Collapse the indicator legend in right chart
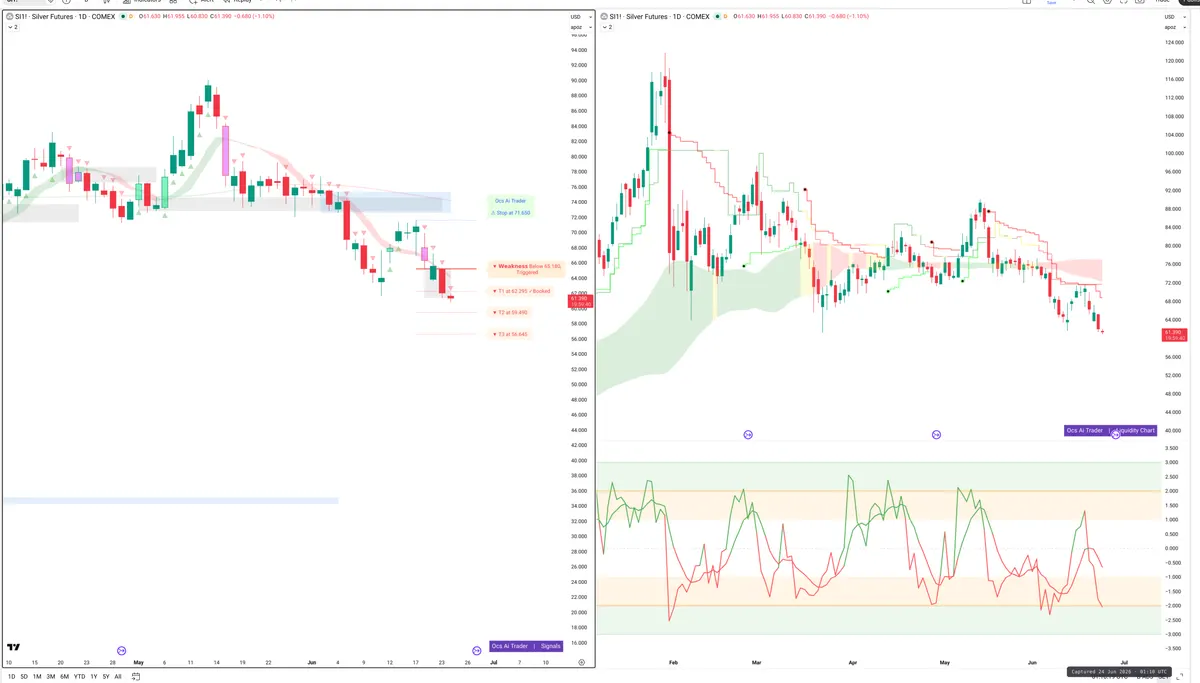This screenshot has height=683, width=1200. tap(609, 27)
